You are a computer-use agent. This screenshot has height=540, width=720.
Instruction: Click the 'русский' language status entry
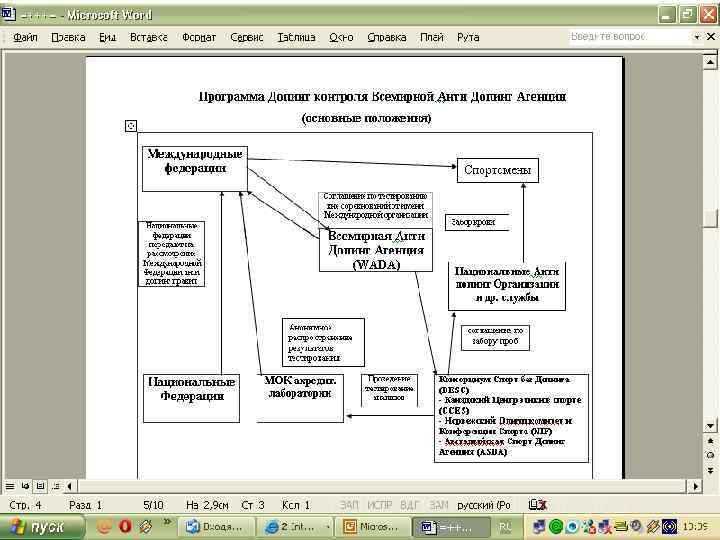click(484, 505)
